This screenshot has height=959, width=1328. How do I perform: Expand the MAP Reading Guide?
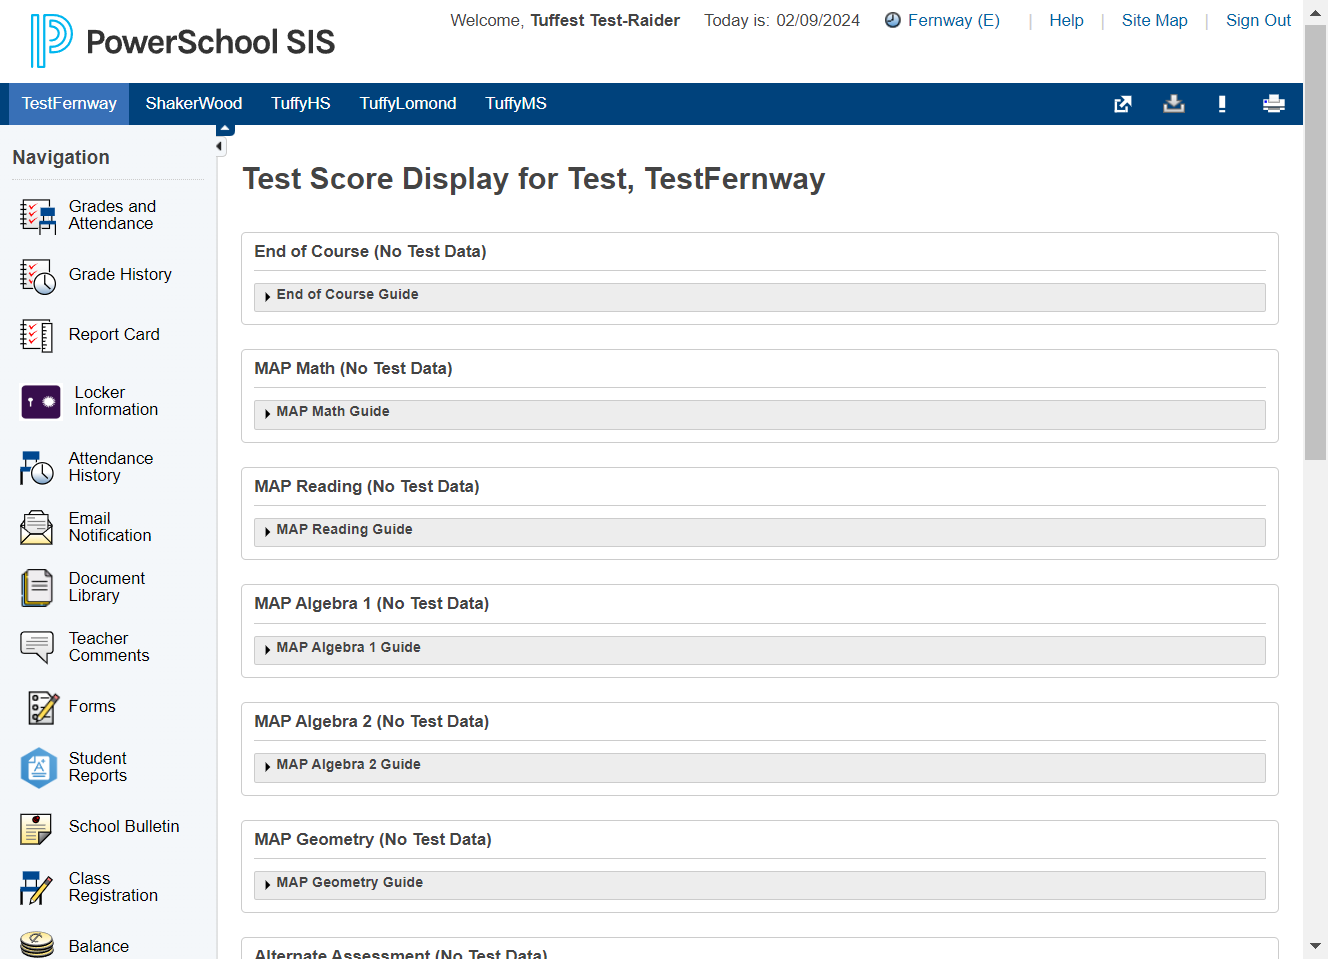pyautogui.click(x=759, y=532)
